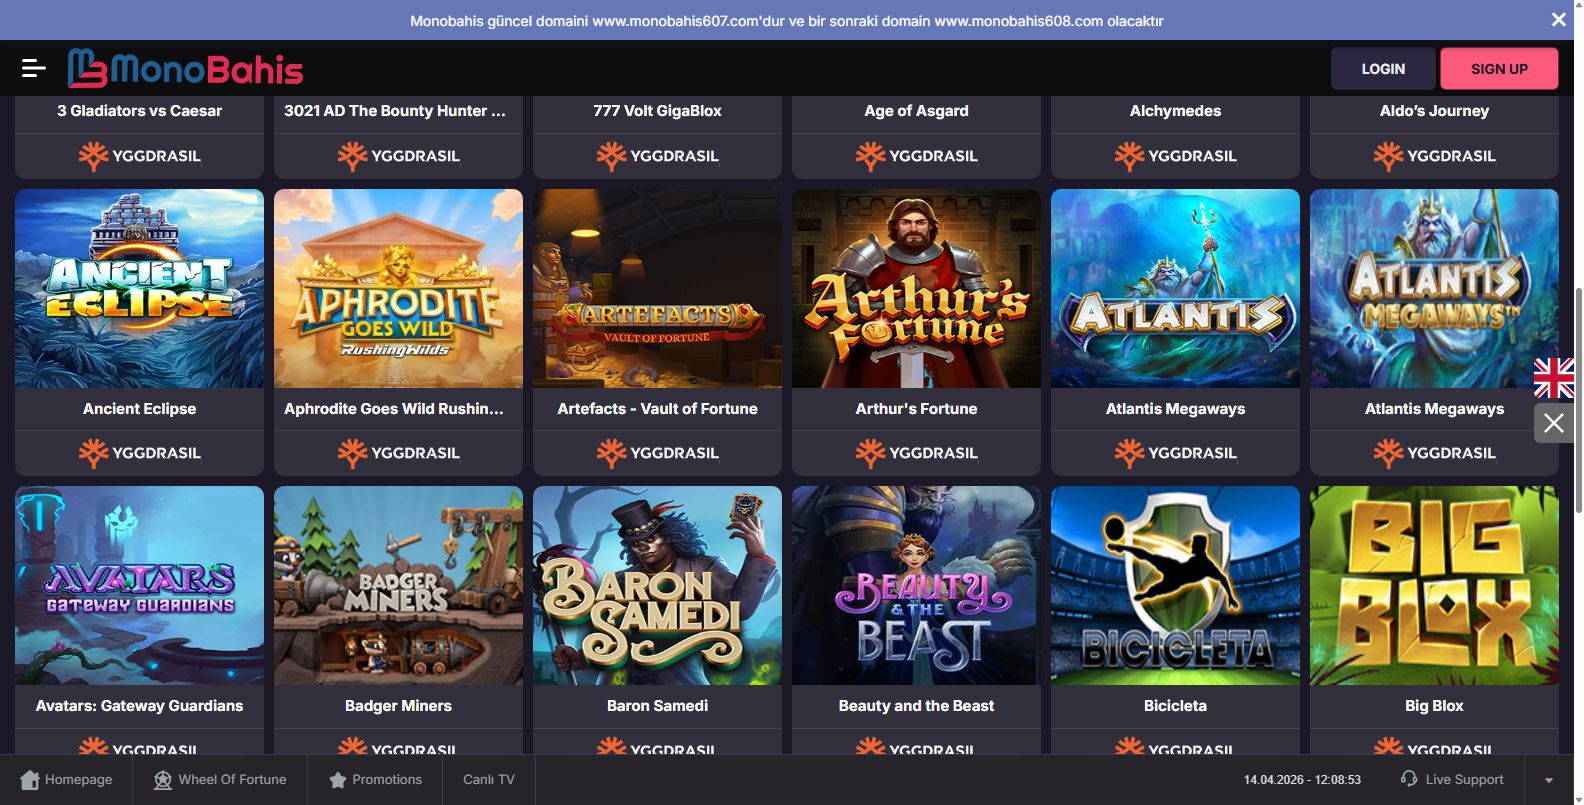This screenshot has height=805, width=1584.
Task: Dismiss the domain announcement banner
Action: pos(1558,20)
